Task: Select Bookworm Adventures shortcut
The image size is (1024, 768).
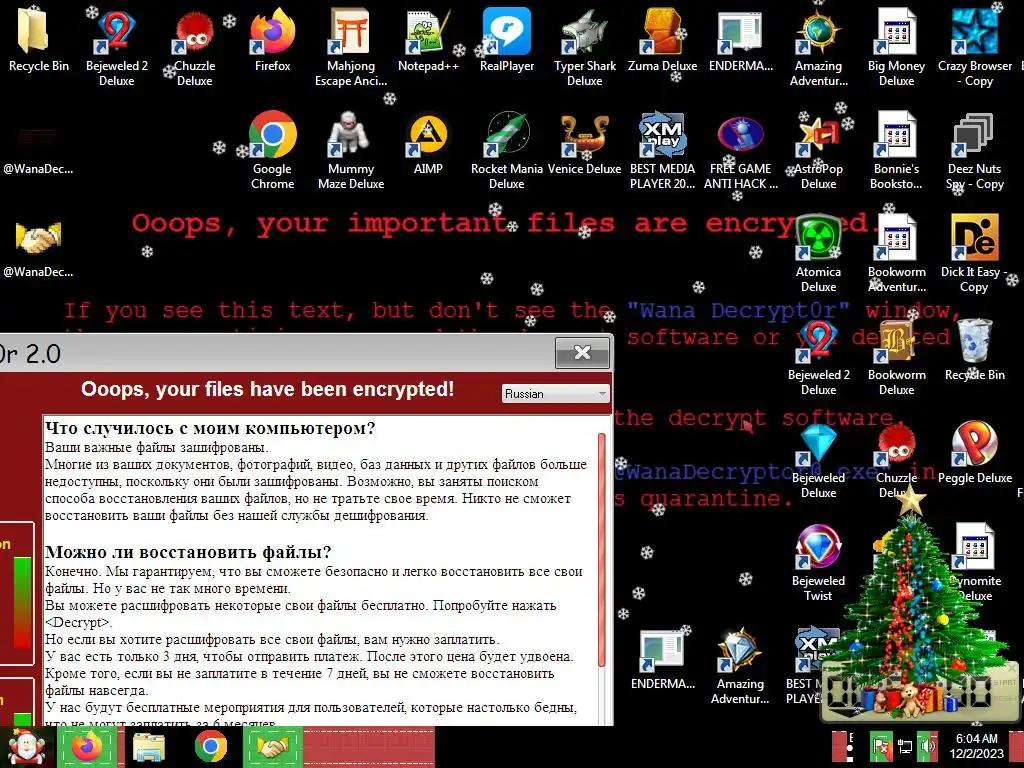Action: point(896,253)
